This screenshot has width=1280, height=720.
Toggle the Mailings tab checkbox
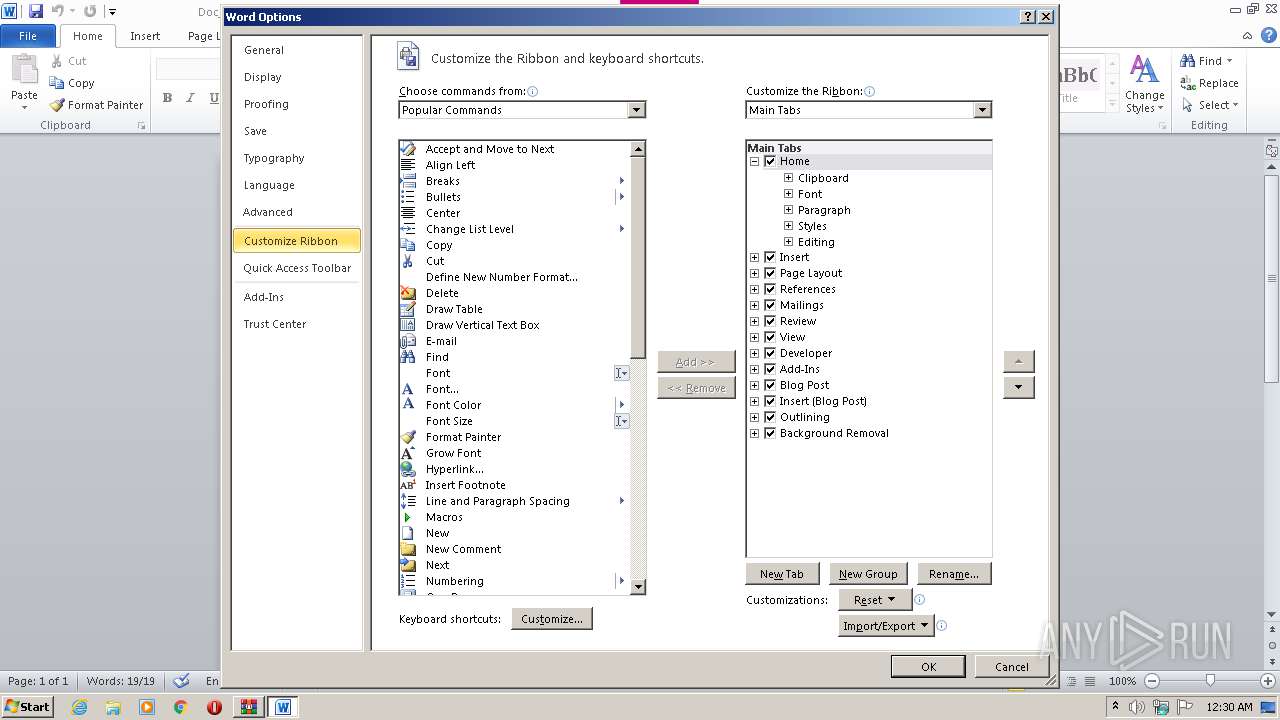770,305
